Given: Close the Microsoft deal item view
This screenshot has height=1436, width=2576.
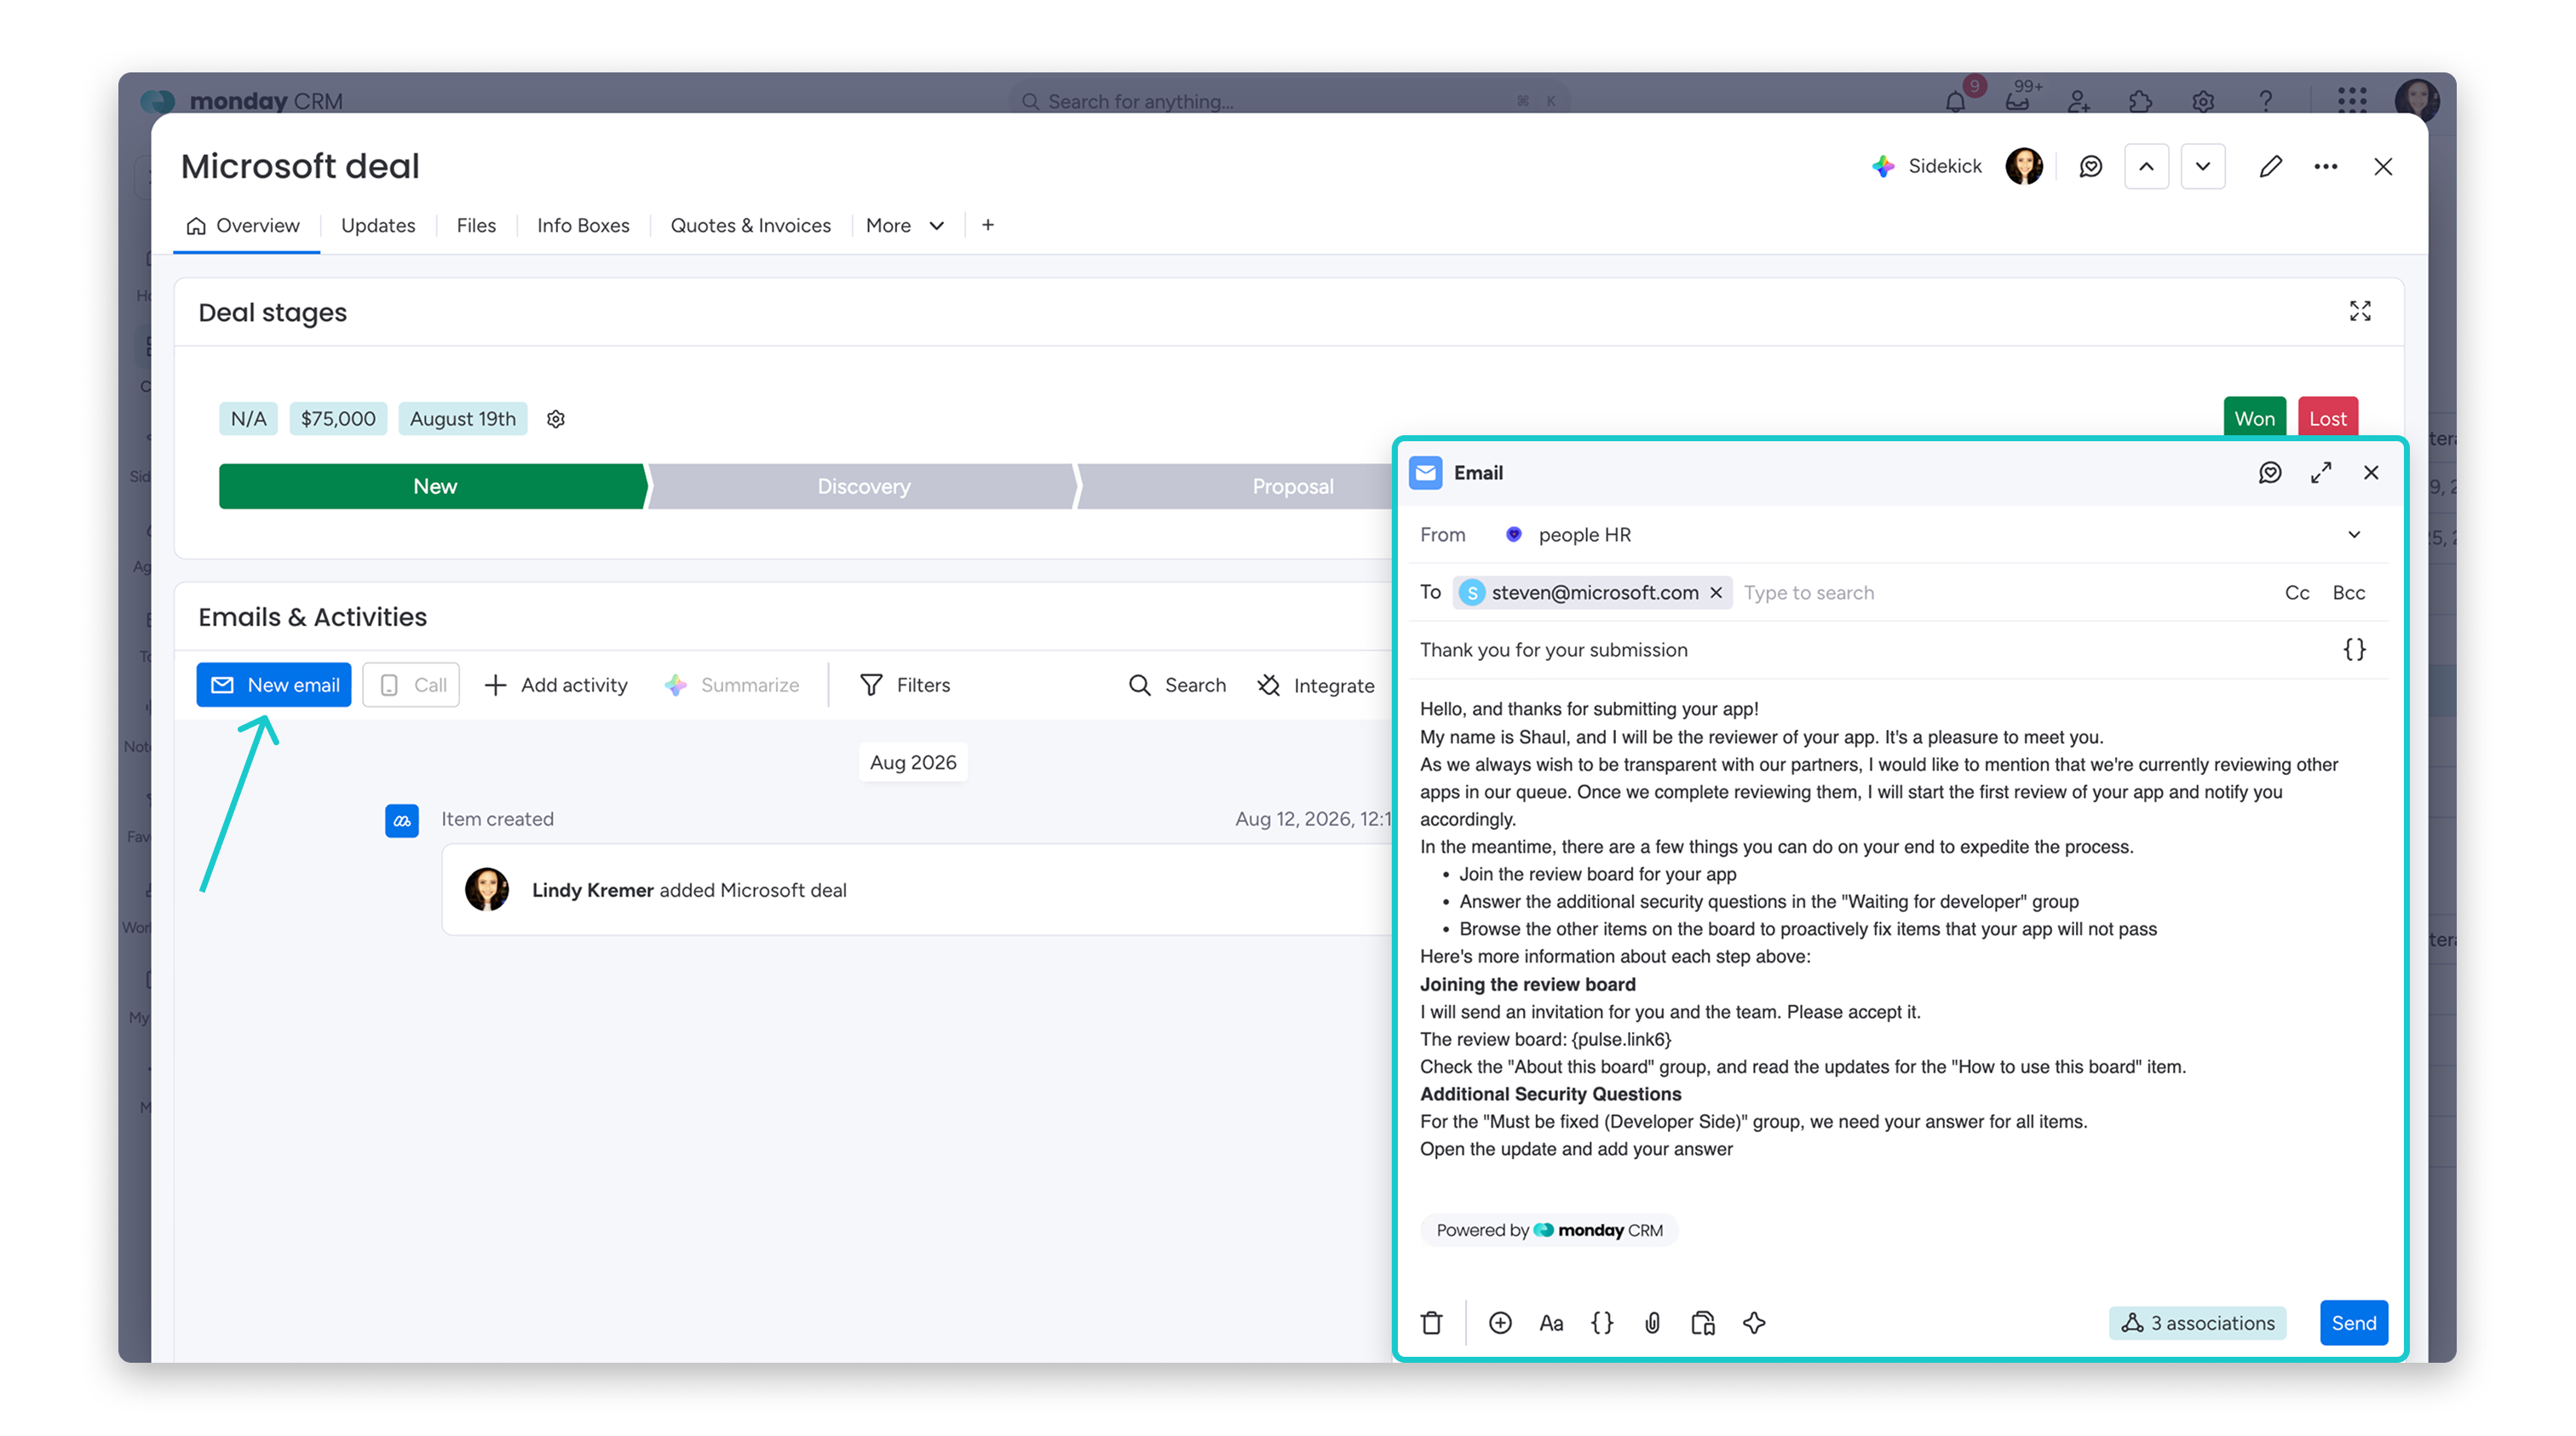Looking at the screenshot, I should coord(2382,166).
